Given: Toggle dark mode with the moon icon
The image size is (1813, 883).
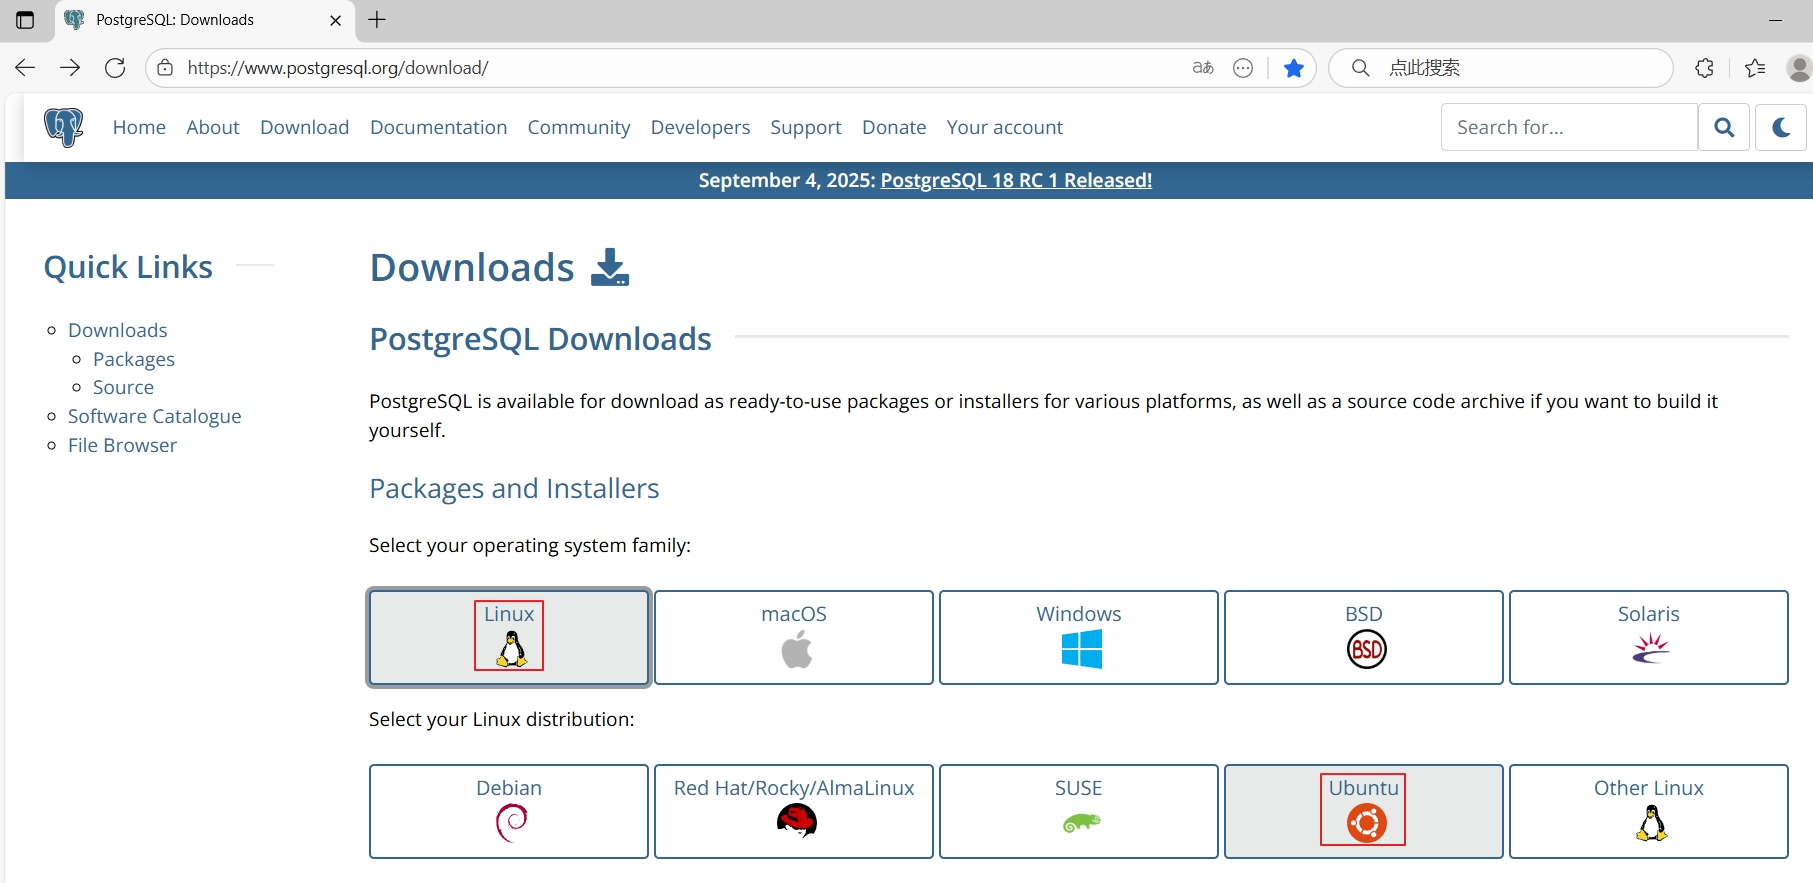Looking at the screenshot, I should point(1781,127).
